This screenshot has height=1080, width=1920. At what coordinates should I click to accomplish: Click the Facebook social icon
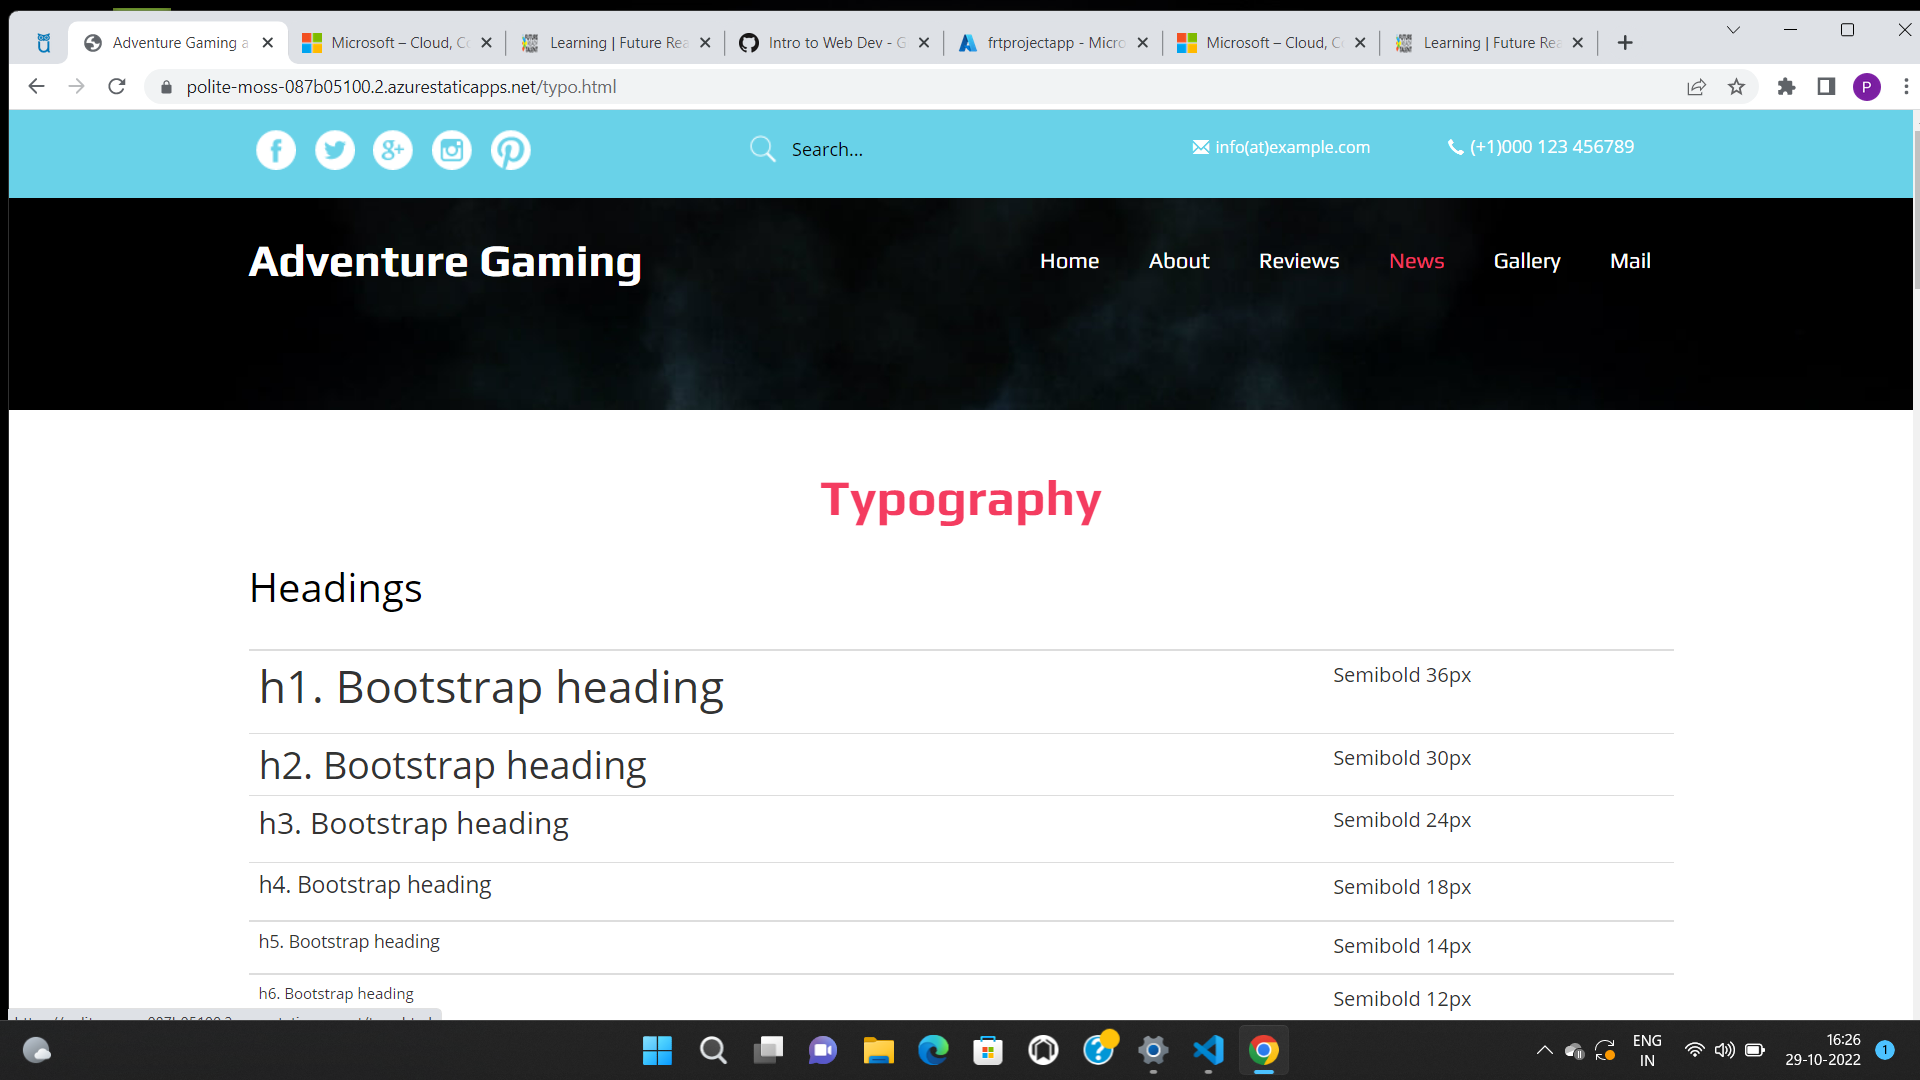(x=276, y=150)
